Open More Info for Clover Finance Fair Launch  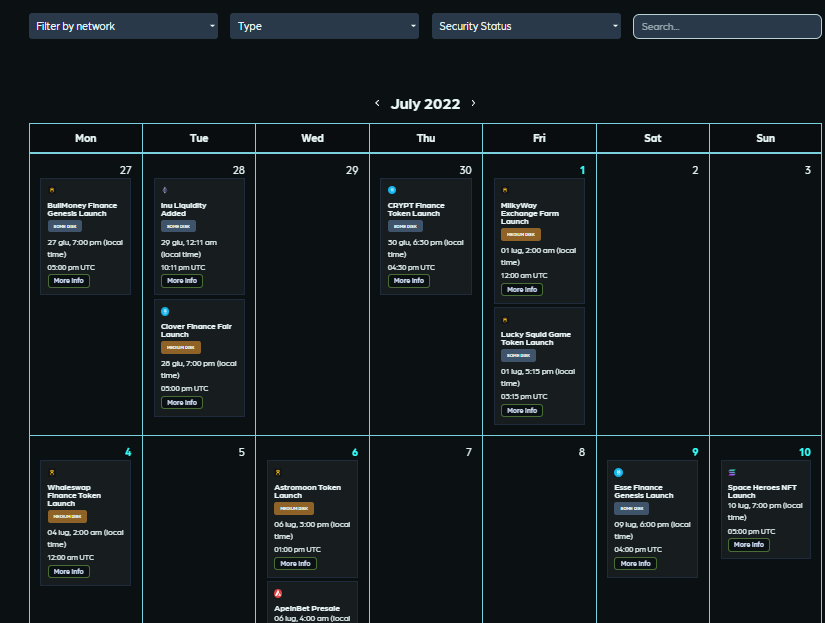pyautogui.click(x=182, y=403)
